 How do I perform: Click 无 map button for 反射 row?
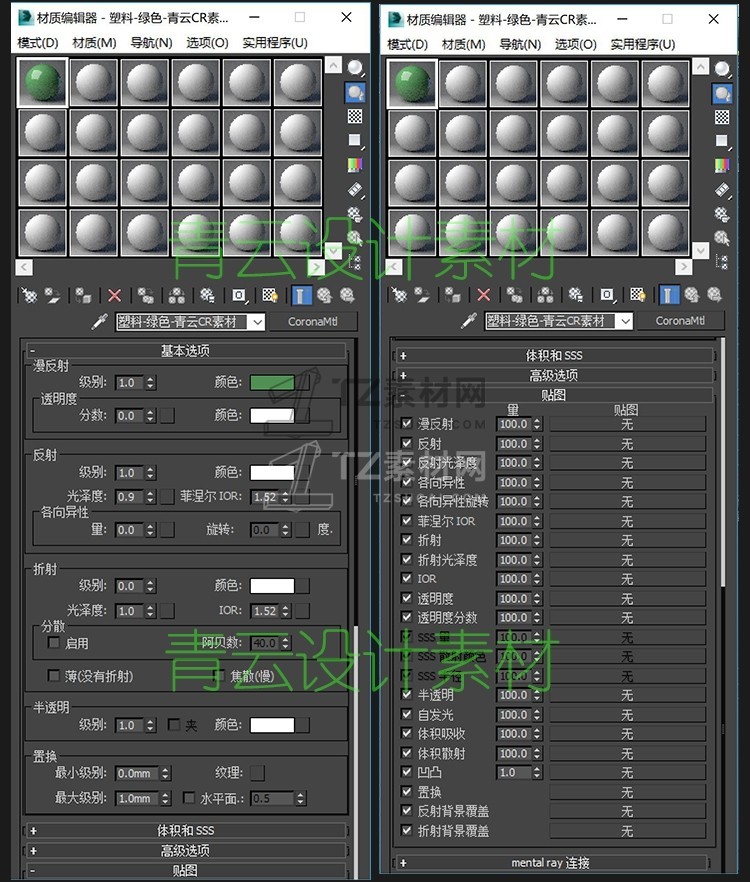[x=627, y=444]
